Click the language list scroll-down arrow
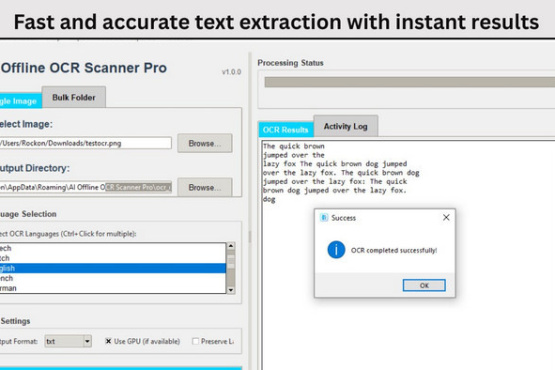The image size is (555, 370). pyautogui.click(x=231, y=290)
